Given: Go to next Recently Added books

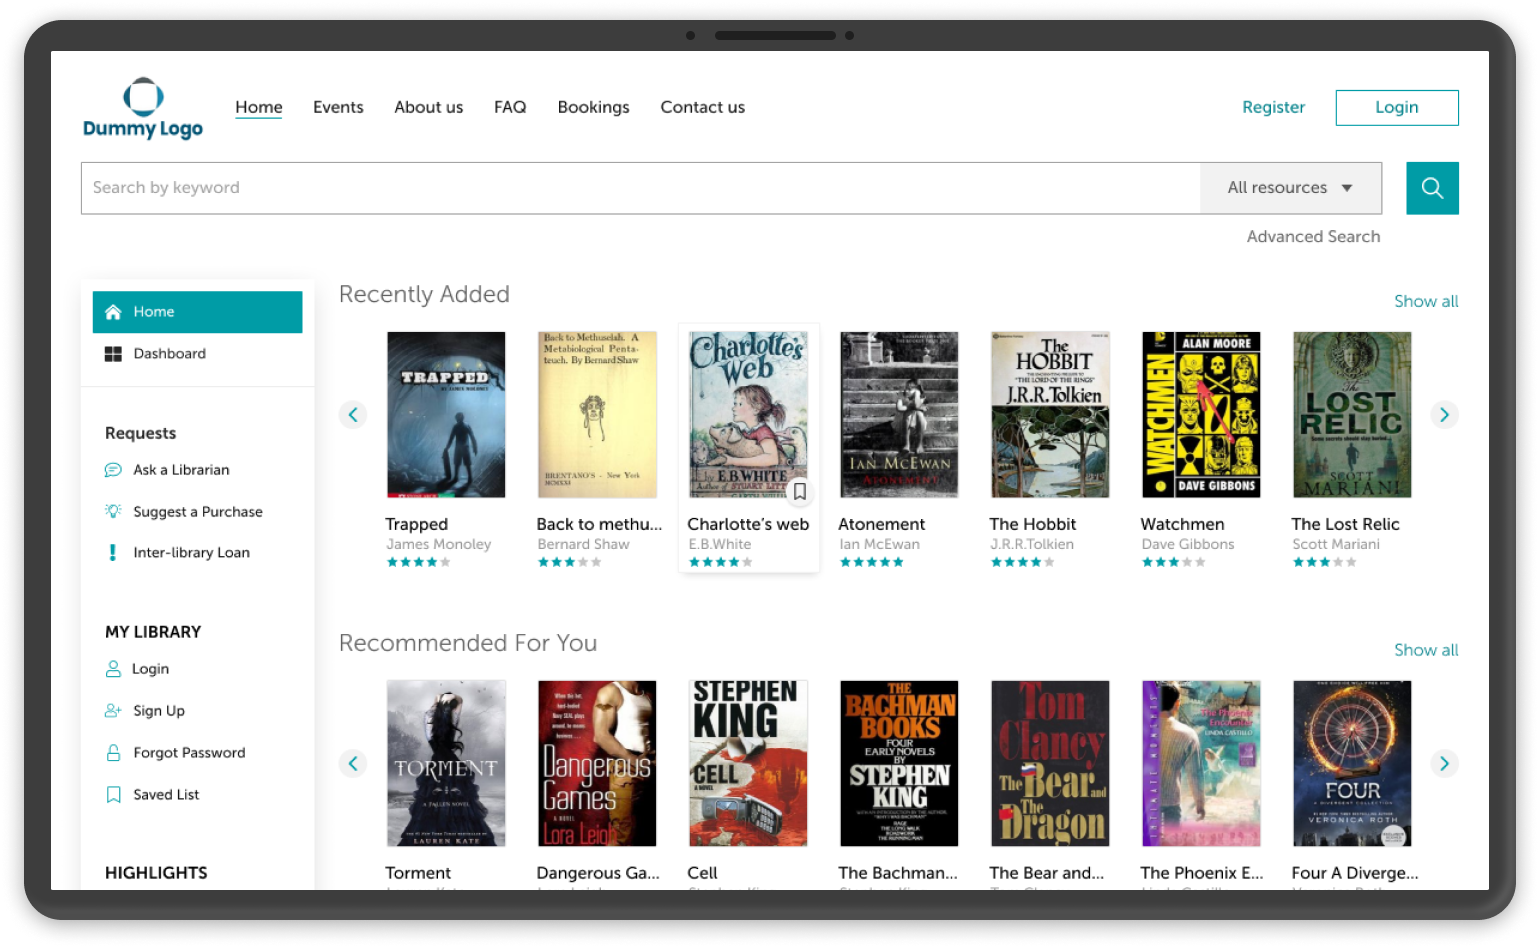Looking at the screenshot, I should coord(1444,415).
